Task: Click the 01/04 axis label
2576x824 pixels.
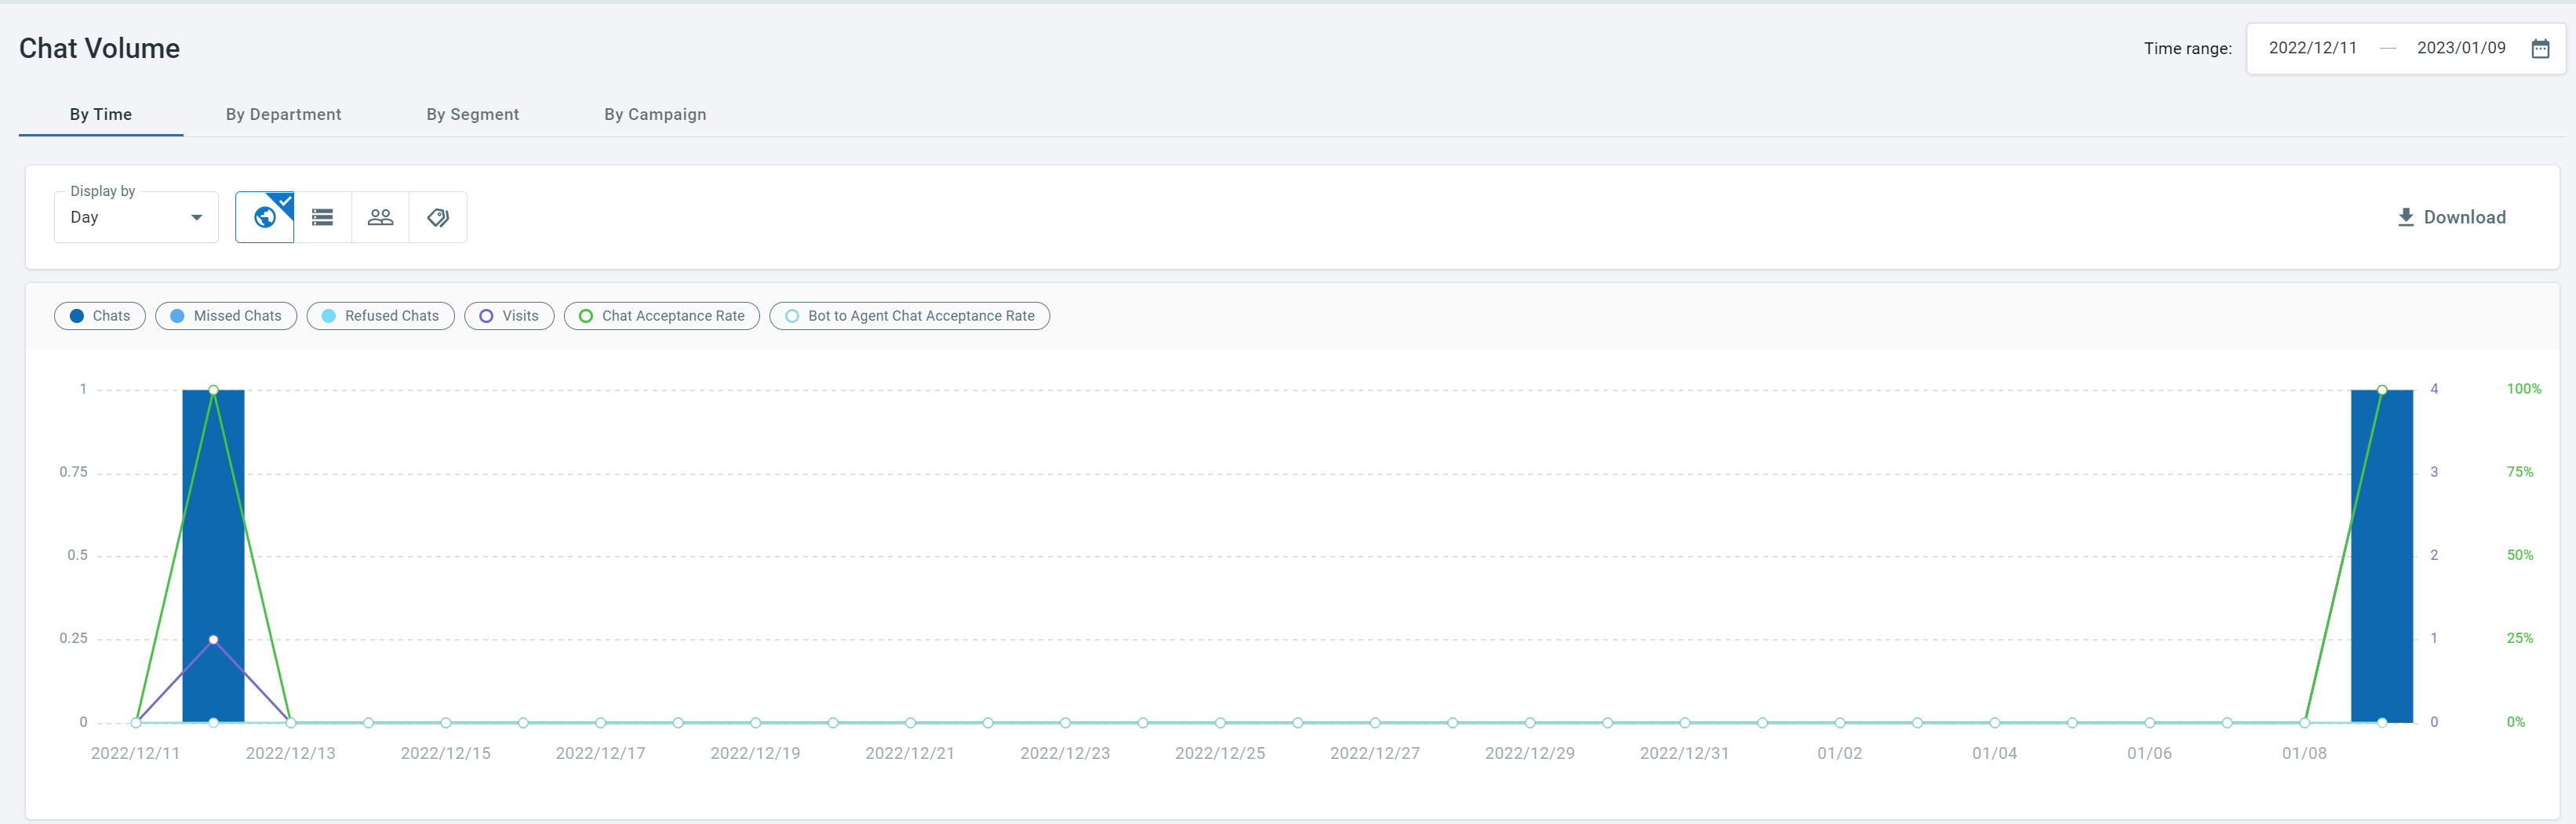Action: [x=1994, y=753]
